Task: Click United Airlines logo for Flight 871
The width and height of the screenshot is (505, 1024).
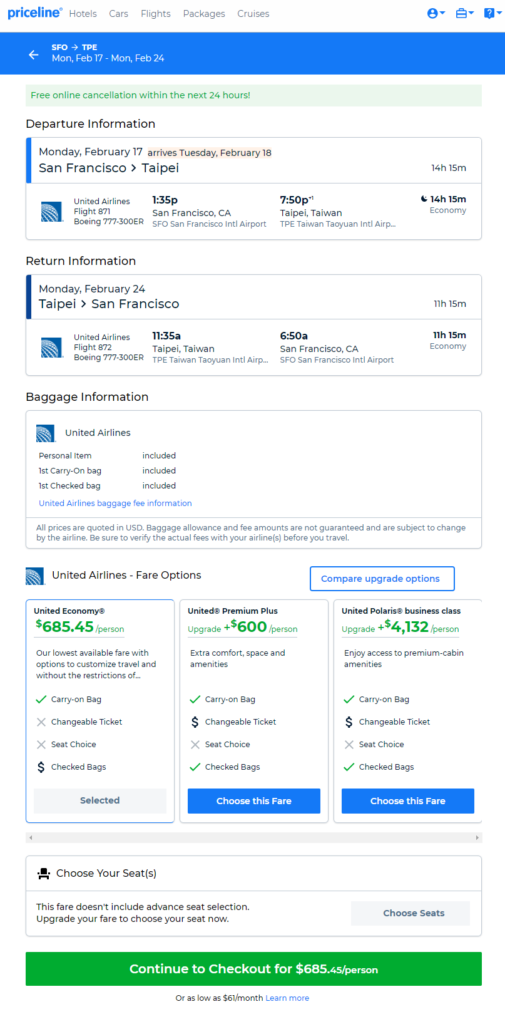Action: pyautogui.click(x=52, y=212)
